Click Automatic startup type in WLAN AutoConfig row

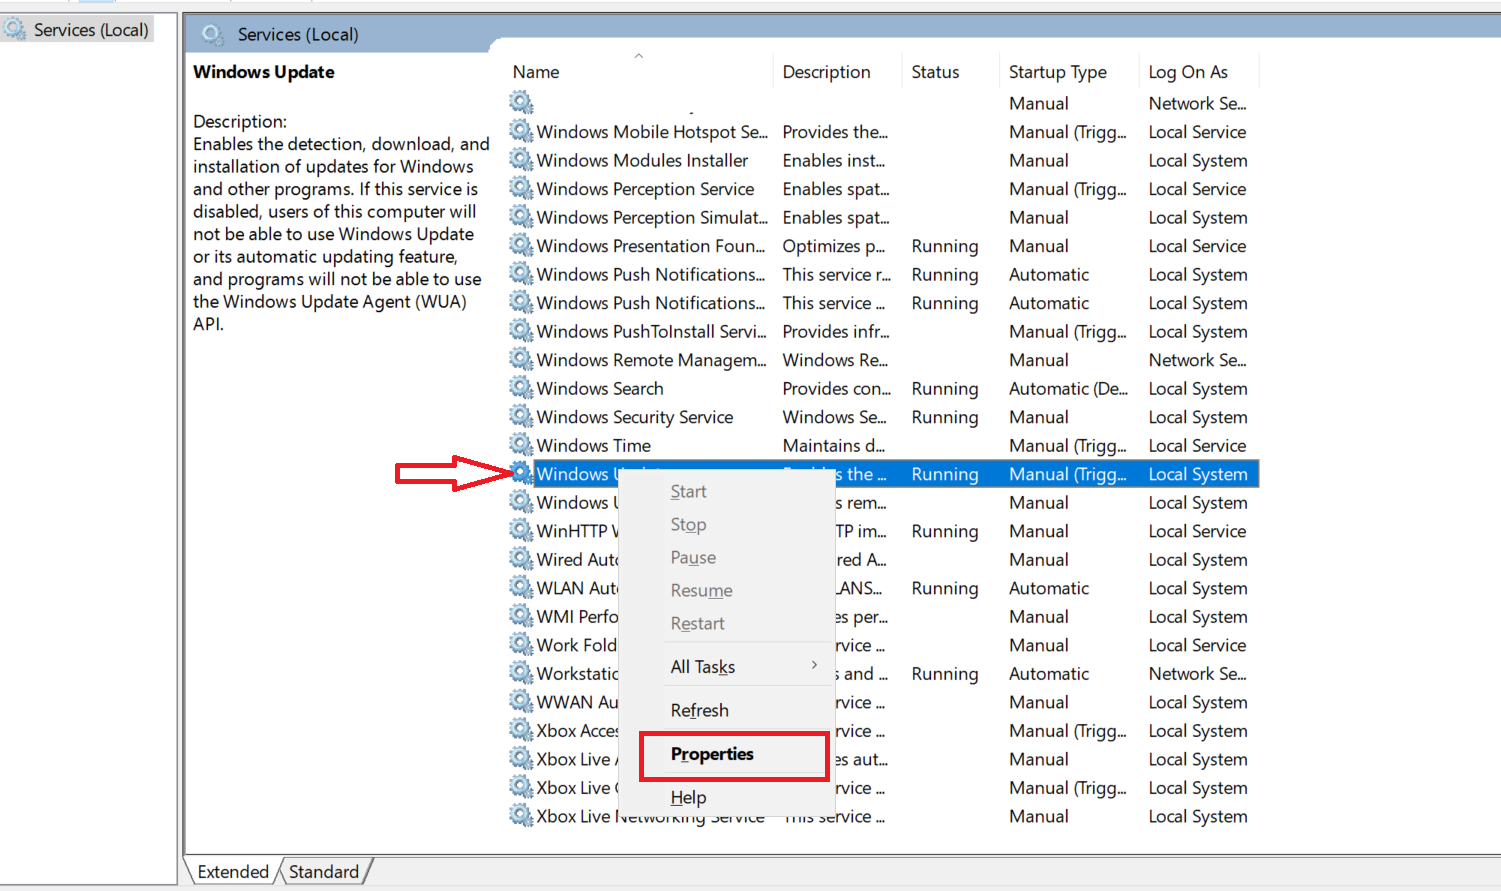1049,588
